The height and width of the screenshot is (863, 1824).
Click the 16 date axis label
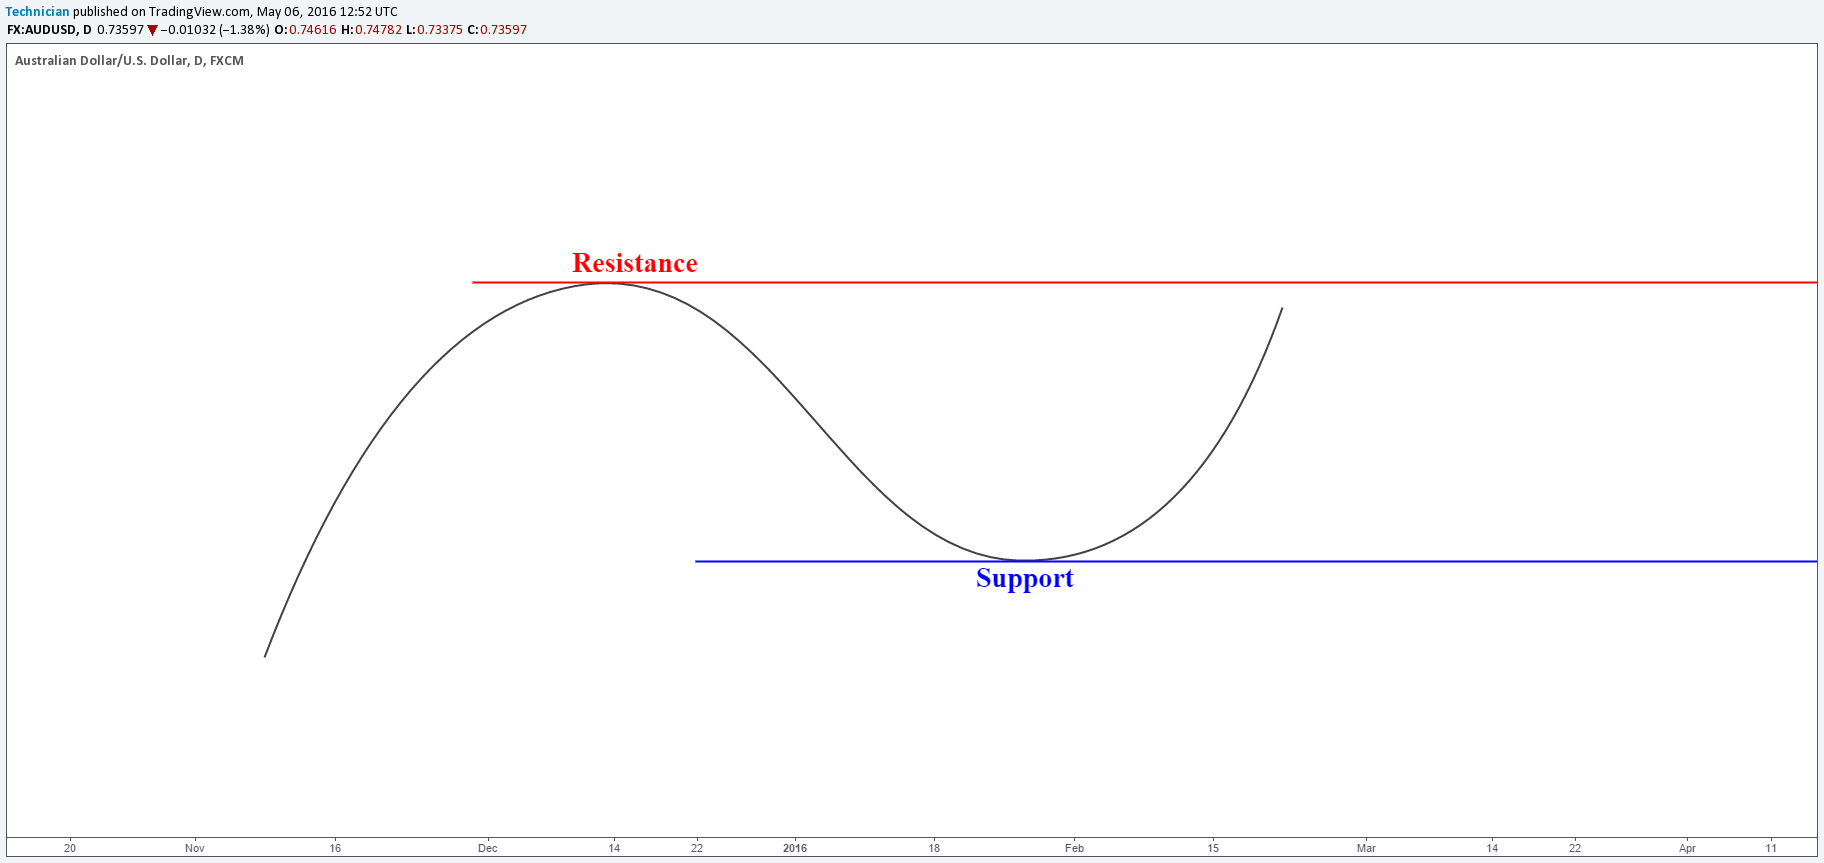point(335,848)
